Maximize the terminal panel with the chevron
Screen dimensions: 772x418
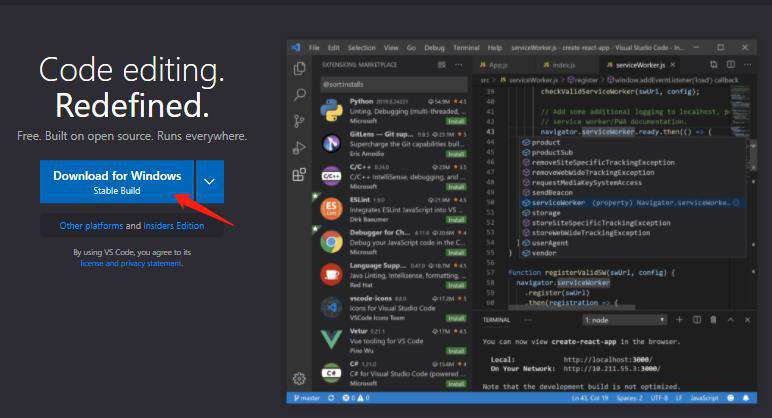point(731,320)
